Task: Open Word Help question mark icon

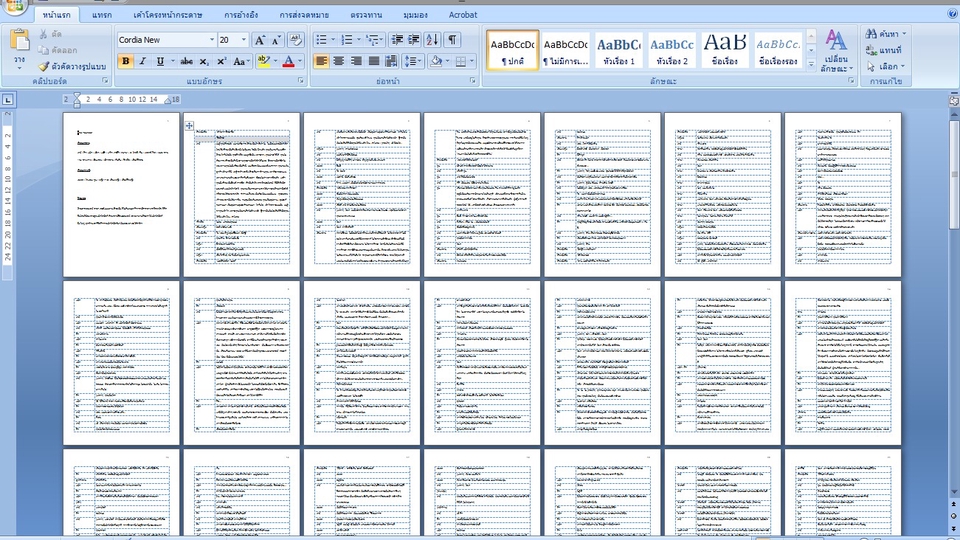Action: tap(952, 13)
